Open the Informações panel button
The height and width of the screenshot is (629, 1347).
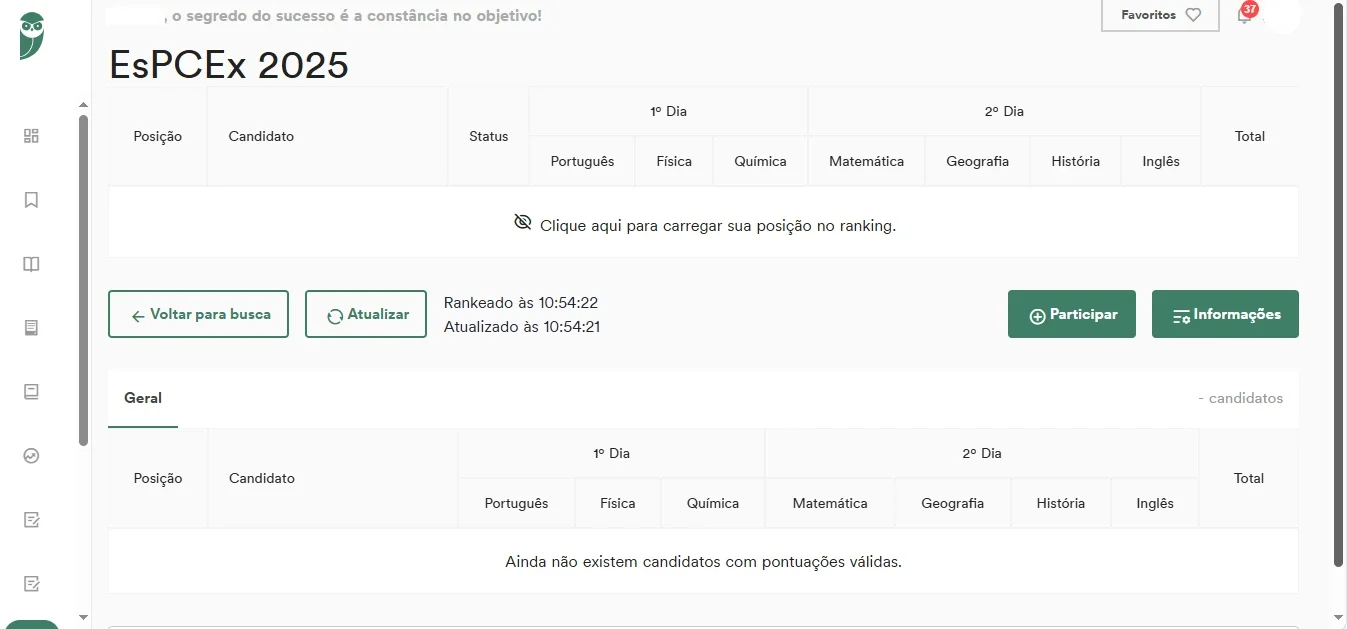point(1225,314)
